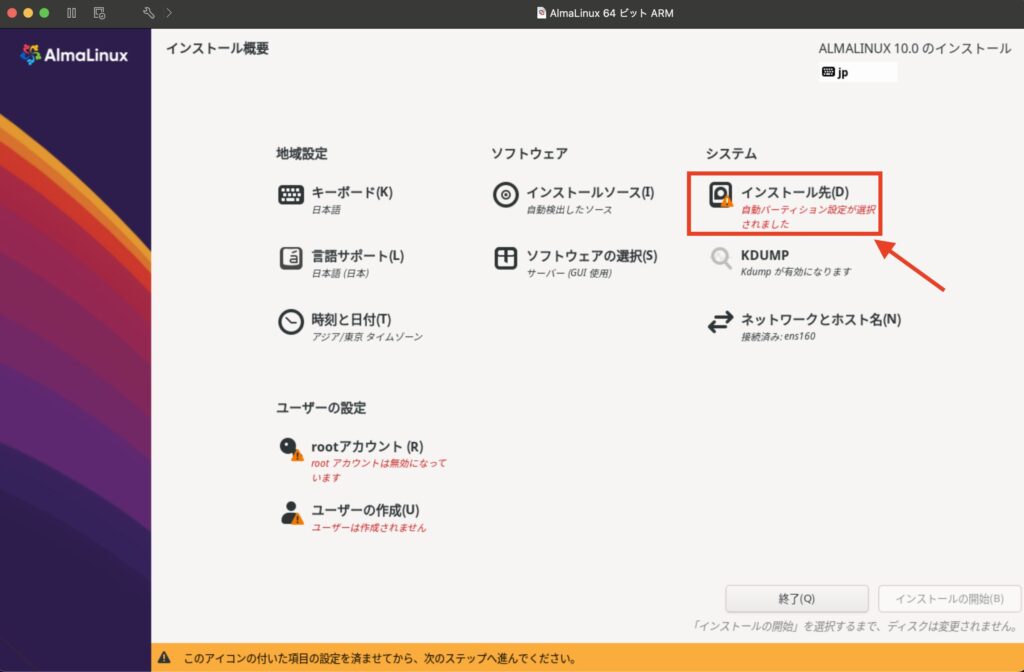Click the ユーザーの設定 section heading
The height and width of the screenshot is (672, 1024).
pyautogui.click(x=321, y=408)
